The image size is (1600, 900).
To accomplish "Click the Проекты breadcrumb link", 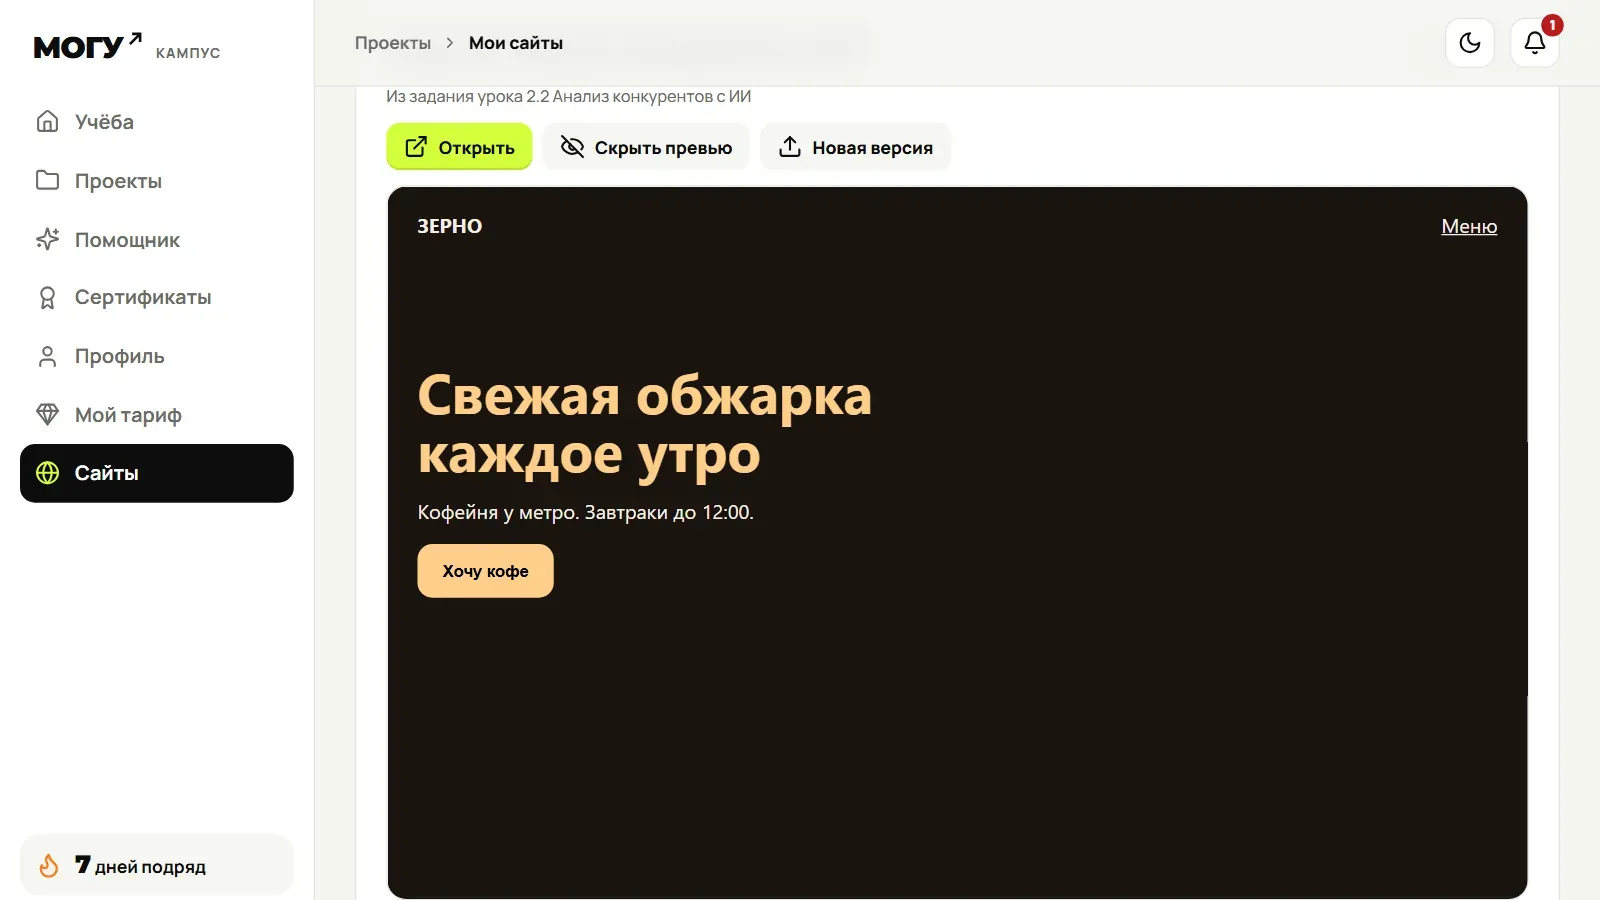I will click(393, 43).
